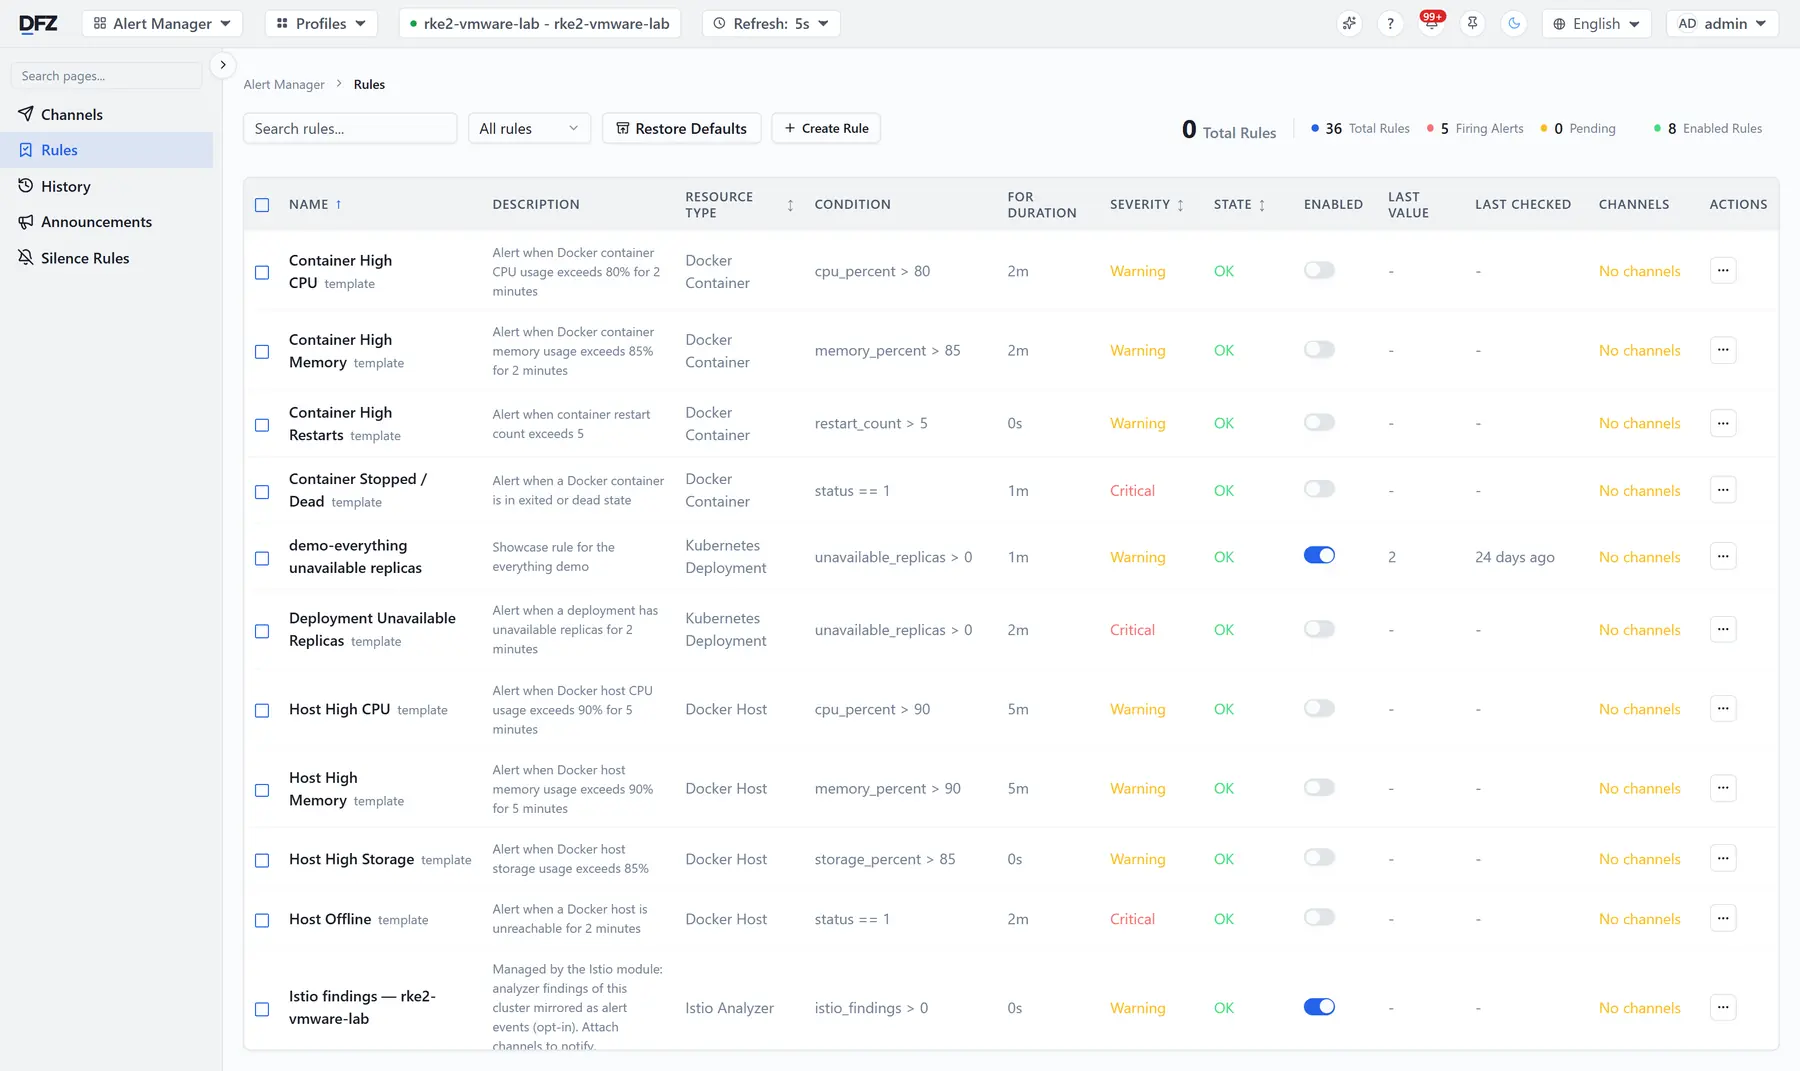Enable the Container Stopped / Dead toggle
Image resolution: width=1800 pixels, height=1071 pixels.
(x=1319, y=489)
